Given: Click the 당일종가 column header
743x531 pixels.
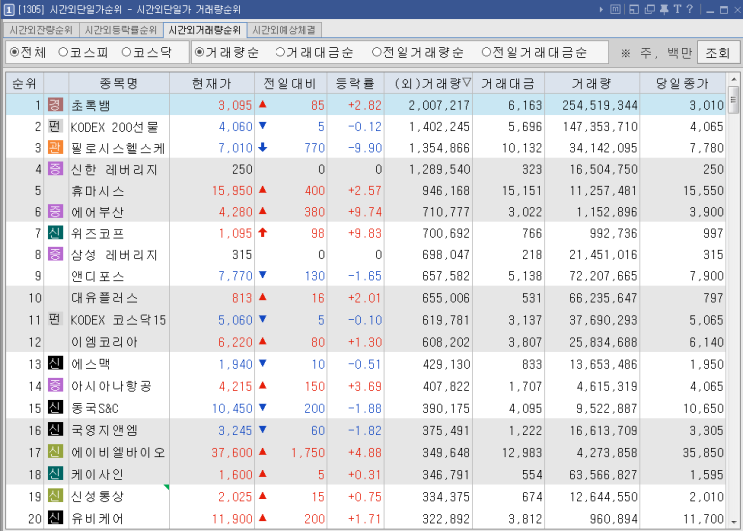Looking at the screenshot, I should (x=682, y=83).
